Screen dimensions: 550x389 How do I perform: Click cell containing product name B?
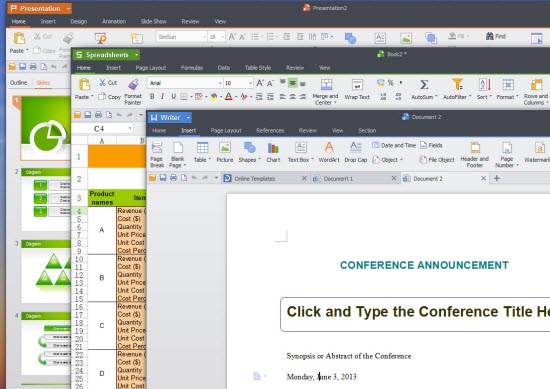(102, 278)
